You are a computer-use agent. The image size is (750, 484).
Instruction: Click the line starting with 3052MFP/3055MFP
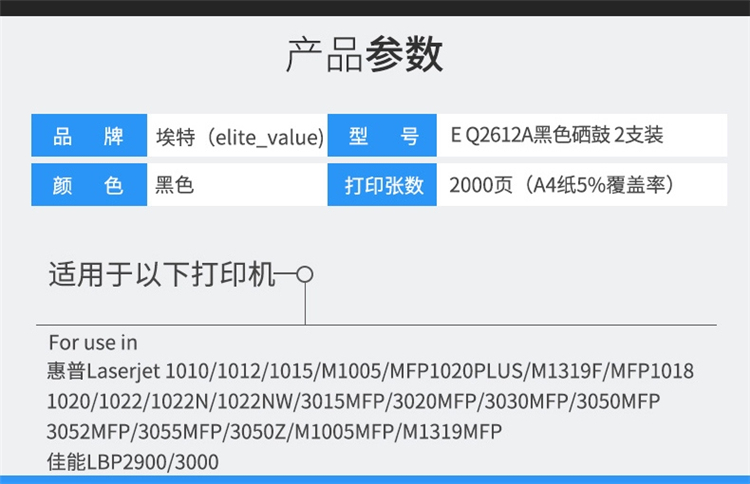pyautogui.click(x=274, y=431)
